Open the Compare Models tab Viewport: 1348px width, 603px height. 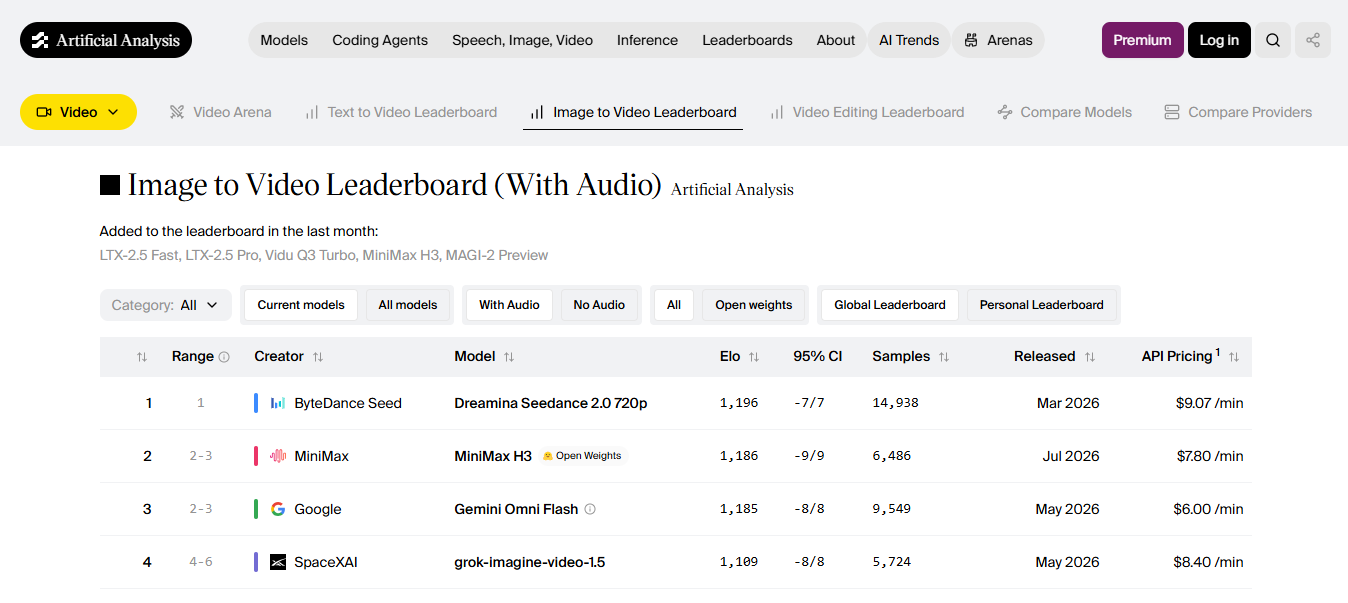coord(1064,112)
